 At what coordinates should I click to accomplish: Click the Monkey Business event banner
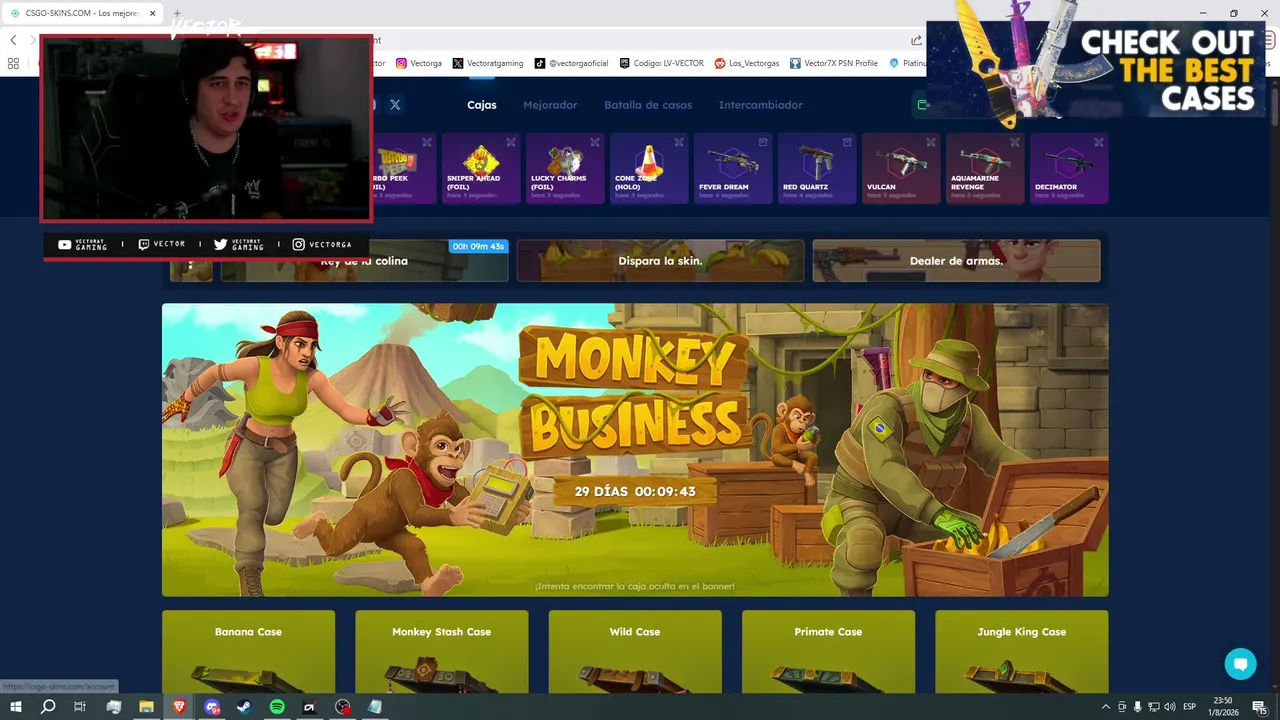(635, 450)
